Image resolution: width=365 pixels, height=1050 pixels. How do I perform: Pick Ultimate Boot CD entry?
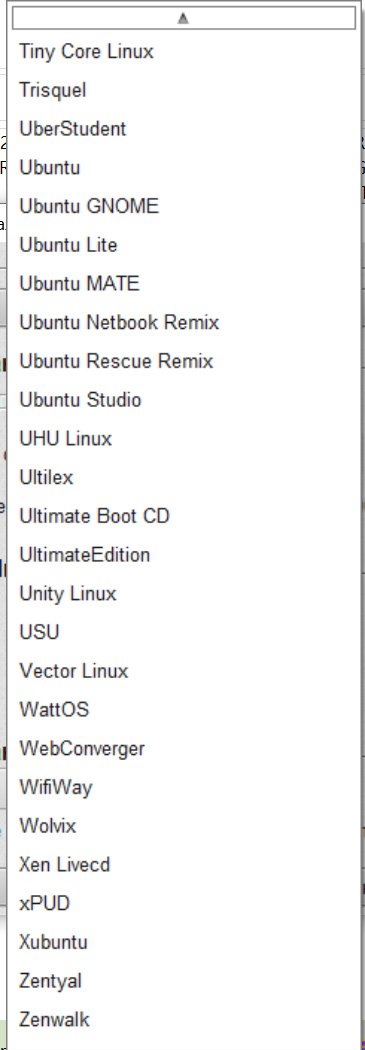coord(184,516)
